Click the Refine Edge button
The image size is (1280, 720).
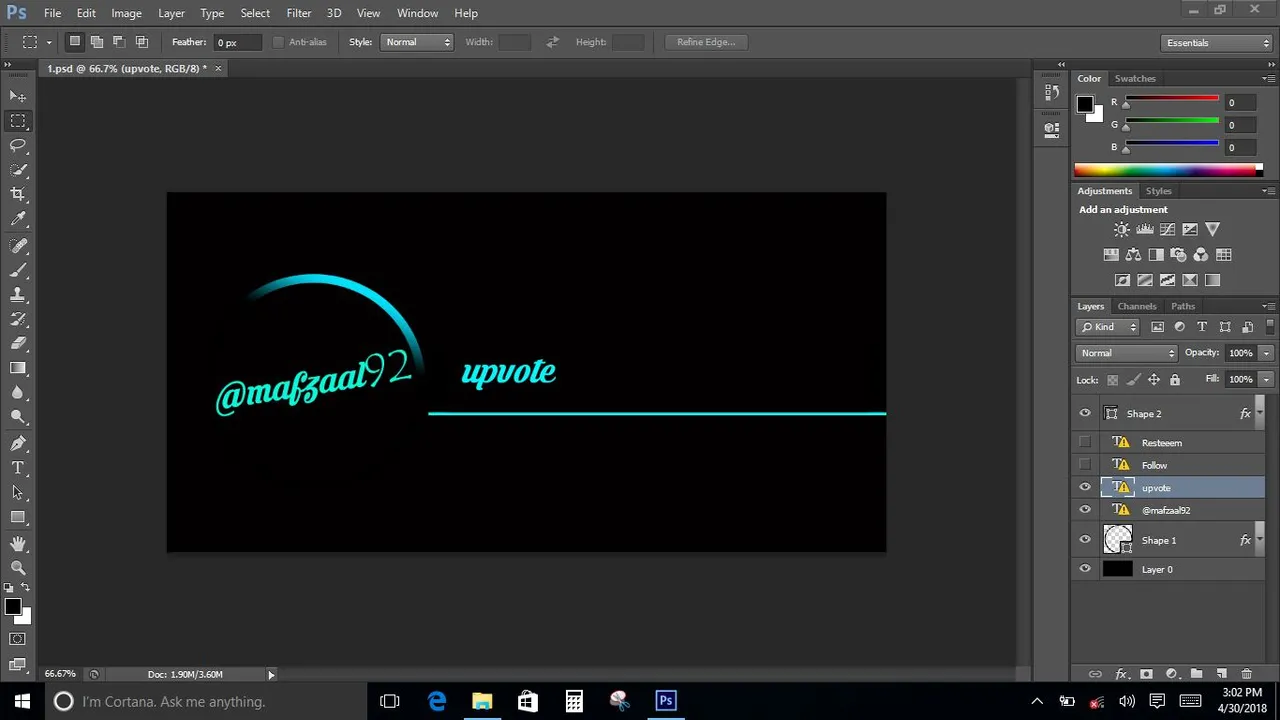pyautogui.click(x=706, y=42)
